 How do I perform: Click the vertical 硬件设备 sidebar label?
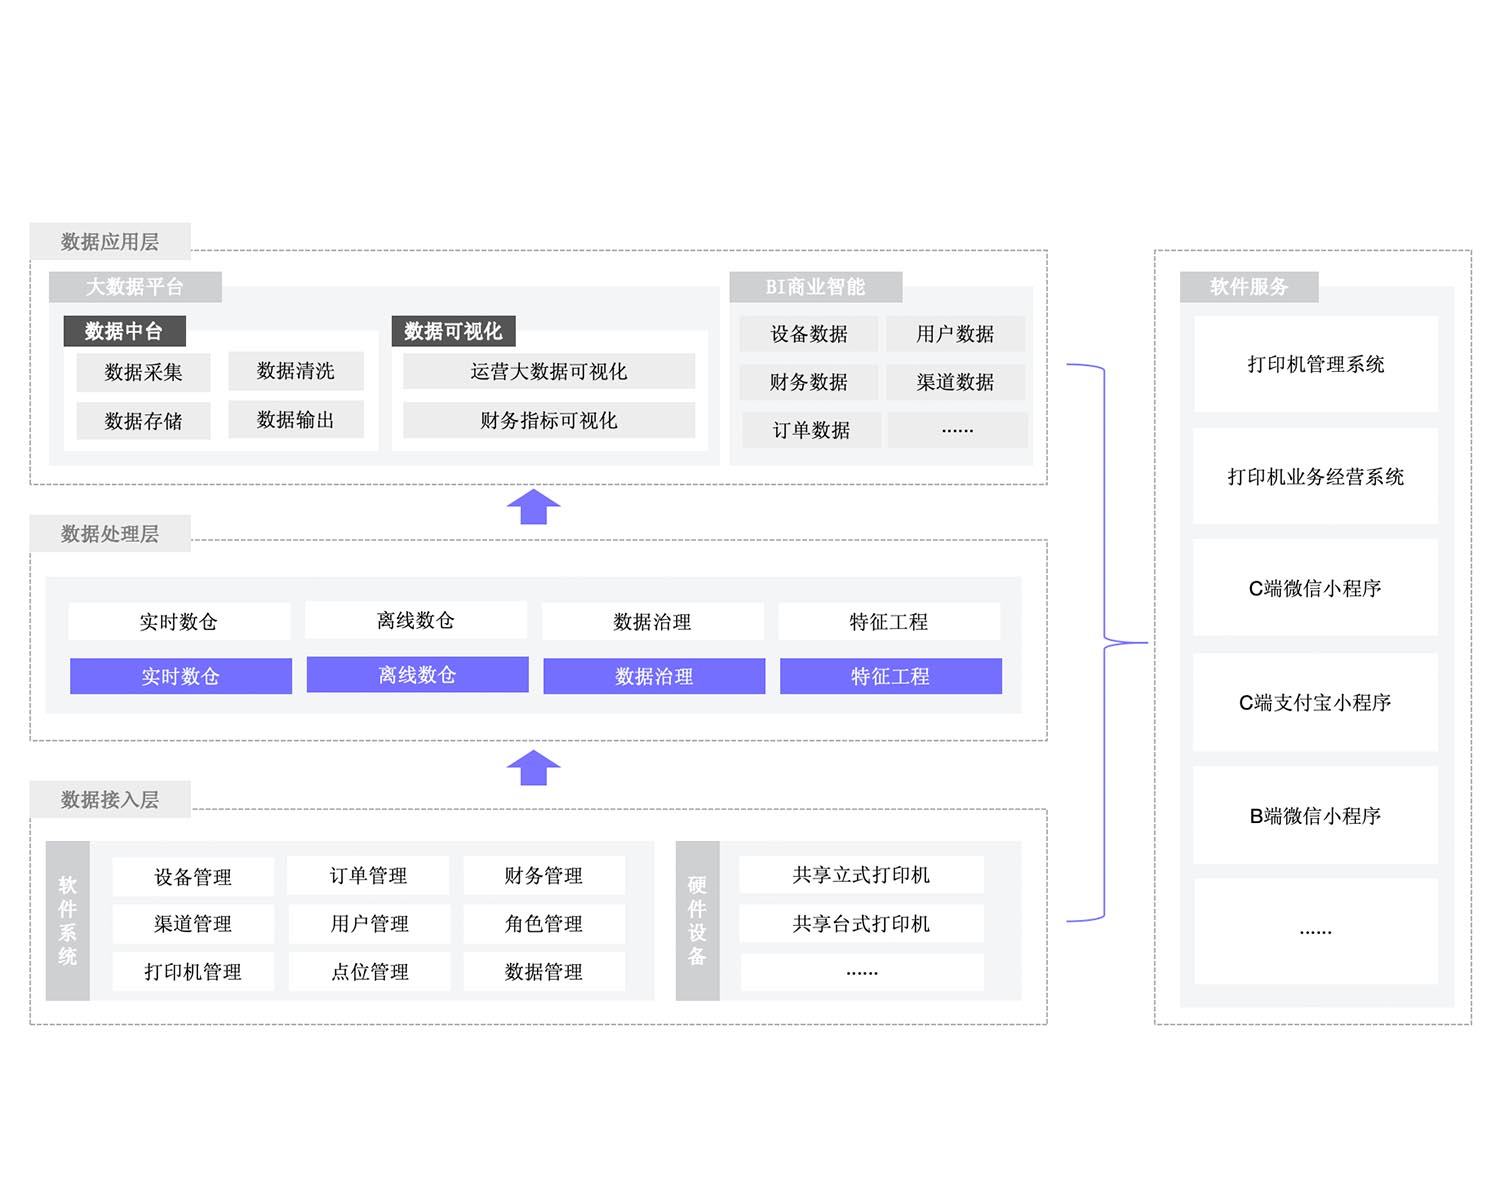[697, 922]
